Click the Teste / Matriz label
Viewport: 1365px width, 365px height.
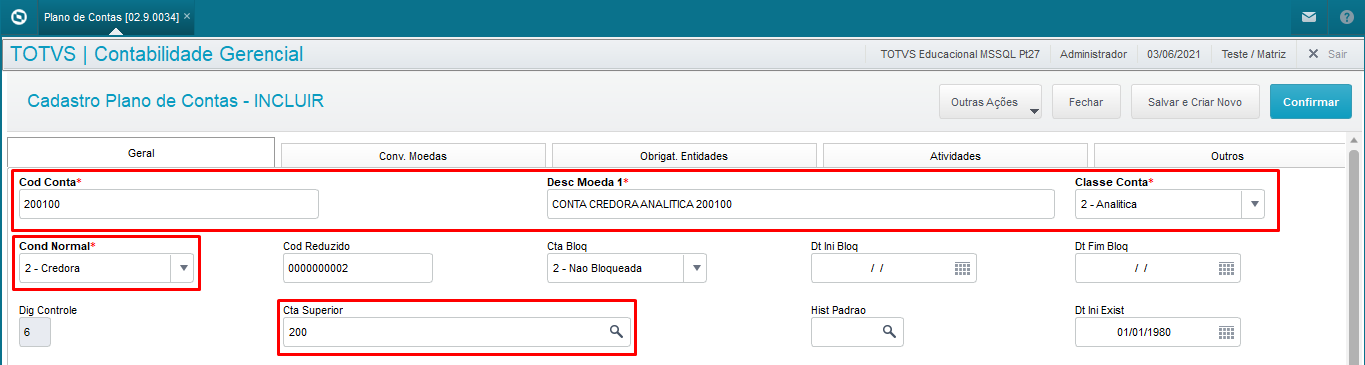(x=1255, y=54)
